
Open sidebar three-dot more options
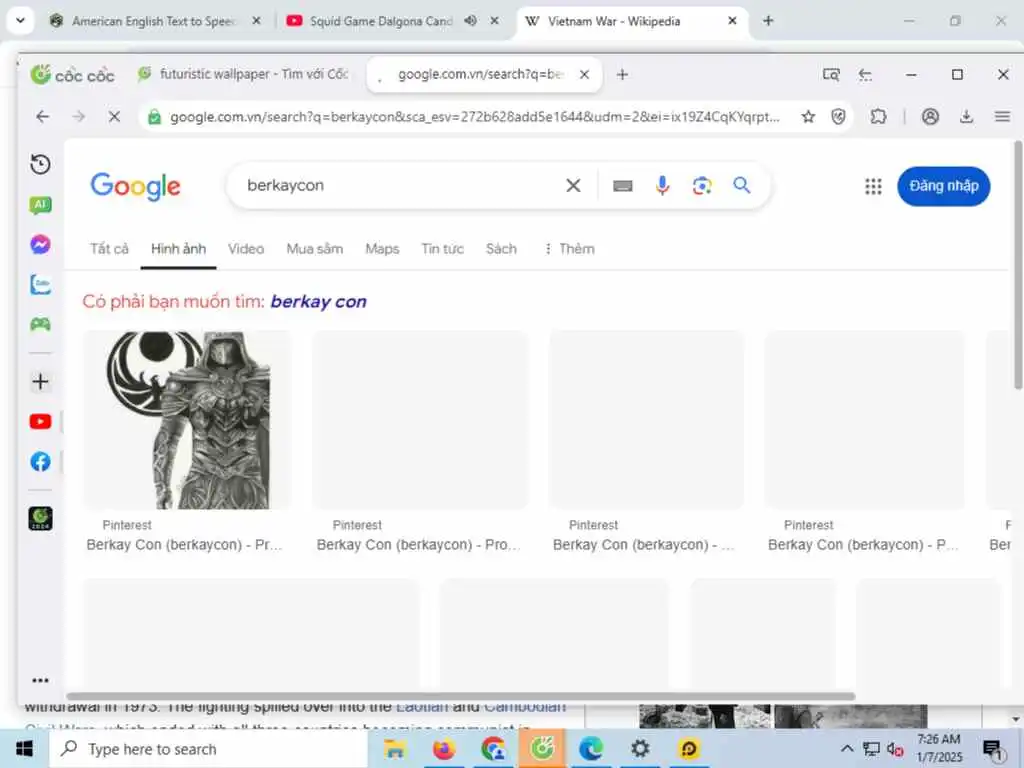[40, 680]
